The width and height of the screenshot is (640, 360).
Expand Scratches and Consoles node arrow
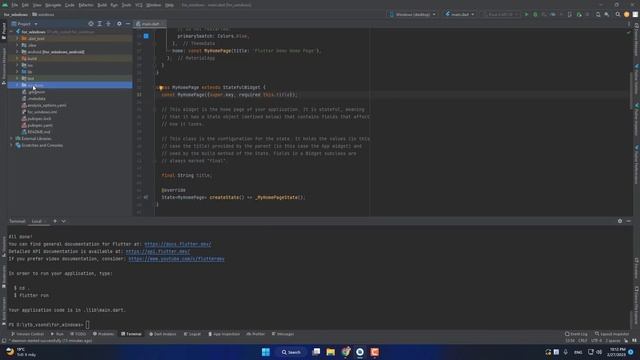click(11, 145)
